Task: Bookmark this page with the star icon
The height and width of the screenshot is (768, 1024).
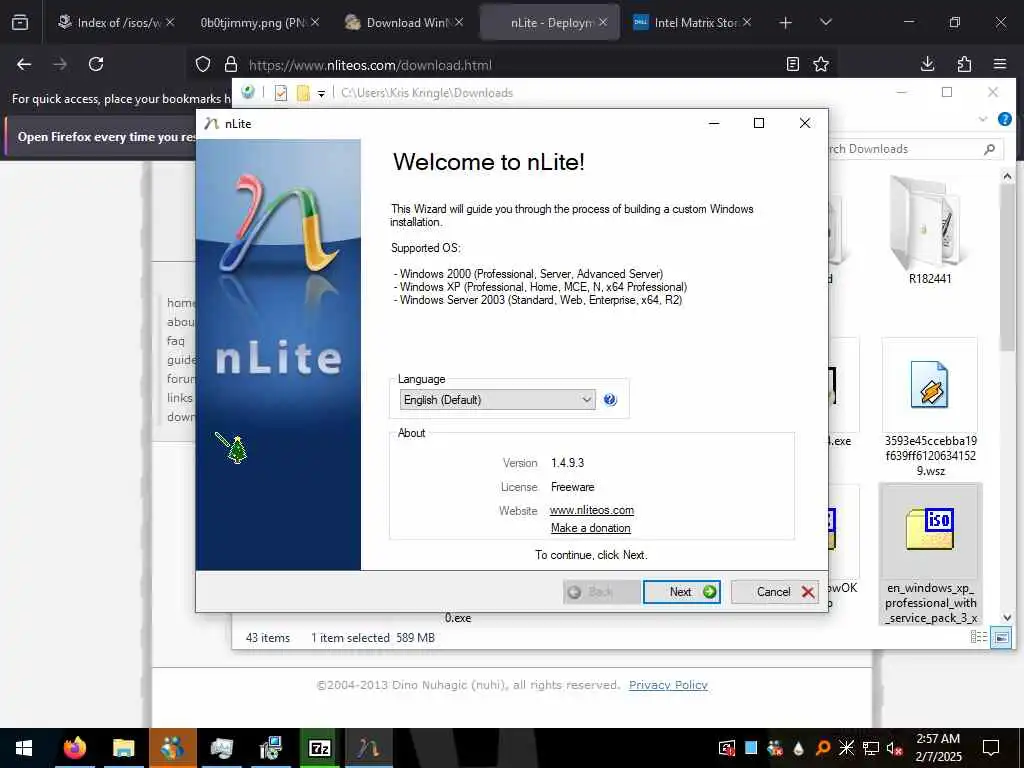Action: (x=821, y=64)
